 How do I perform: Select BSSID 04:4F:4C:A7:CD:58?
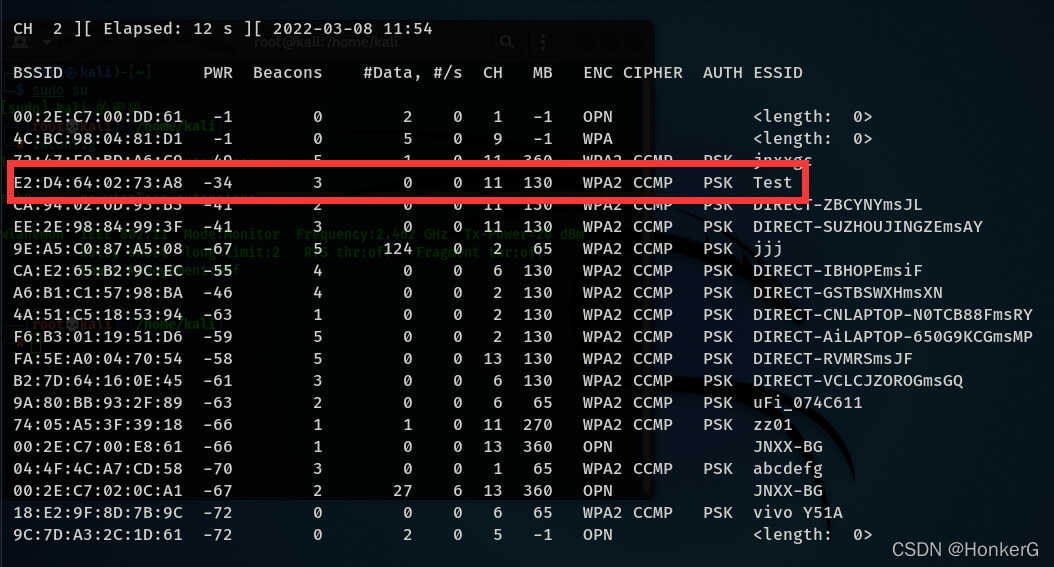tap(97, 469)
